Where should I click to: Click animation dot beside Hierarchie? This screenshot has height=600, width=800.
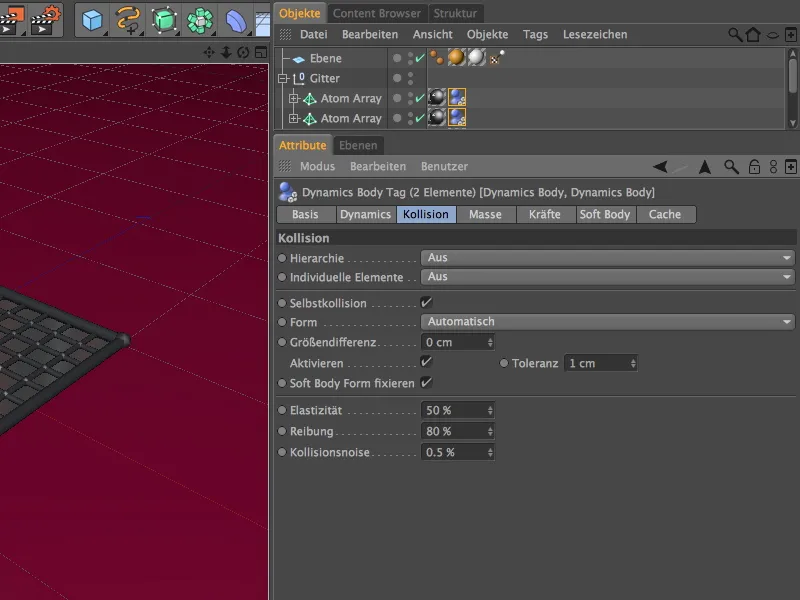point(282,258)
